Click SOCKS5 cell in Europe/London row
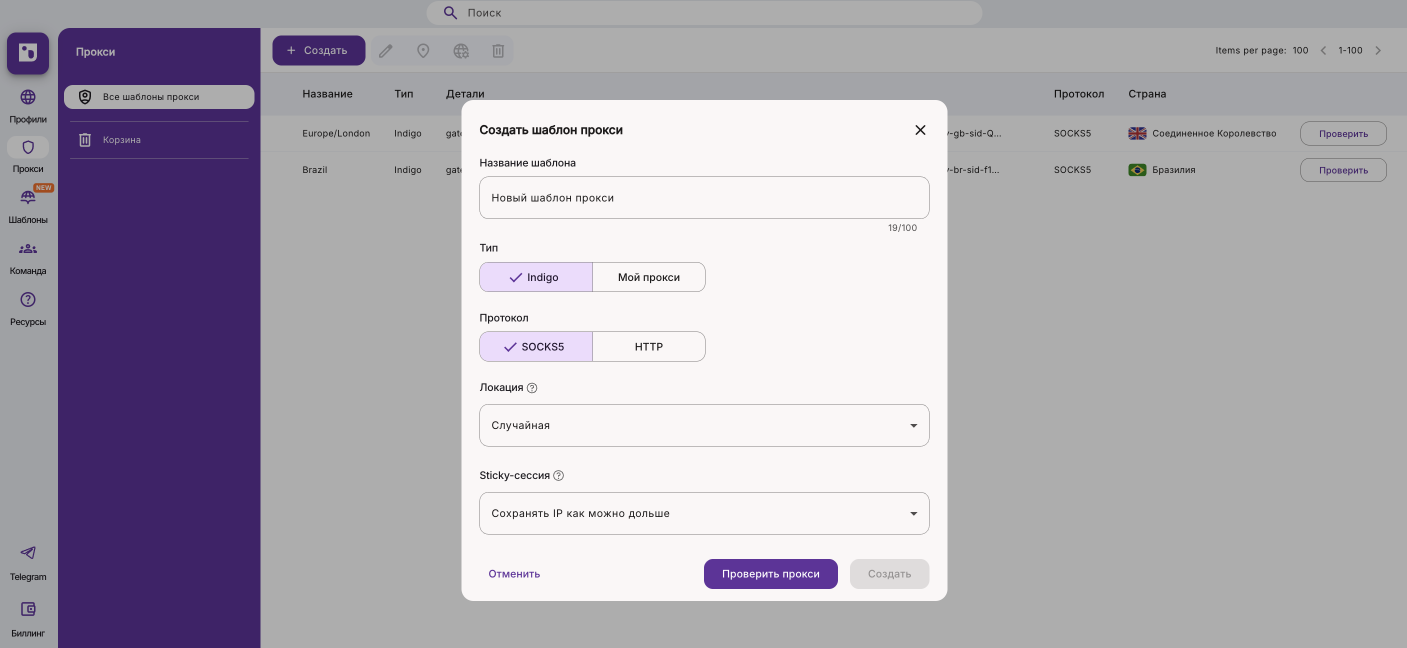Viewport: 1407px width, 648px height. [1071, 134]
